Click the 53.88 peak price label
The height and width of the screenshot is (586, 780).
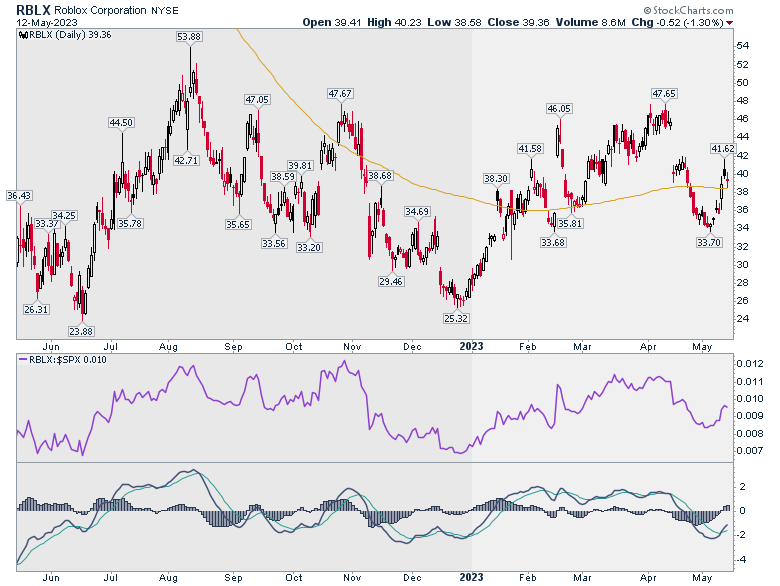point(189,37)
